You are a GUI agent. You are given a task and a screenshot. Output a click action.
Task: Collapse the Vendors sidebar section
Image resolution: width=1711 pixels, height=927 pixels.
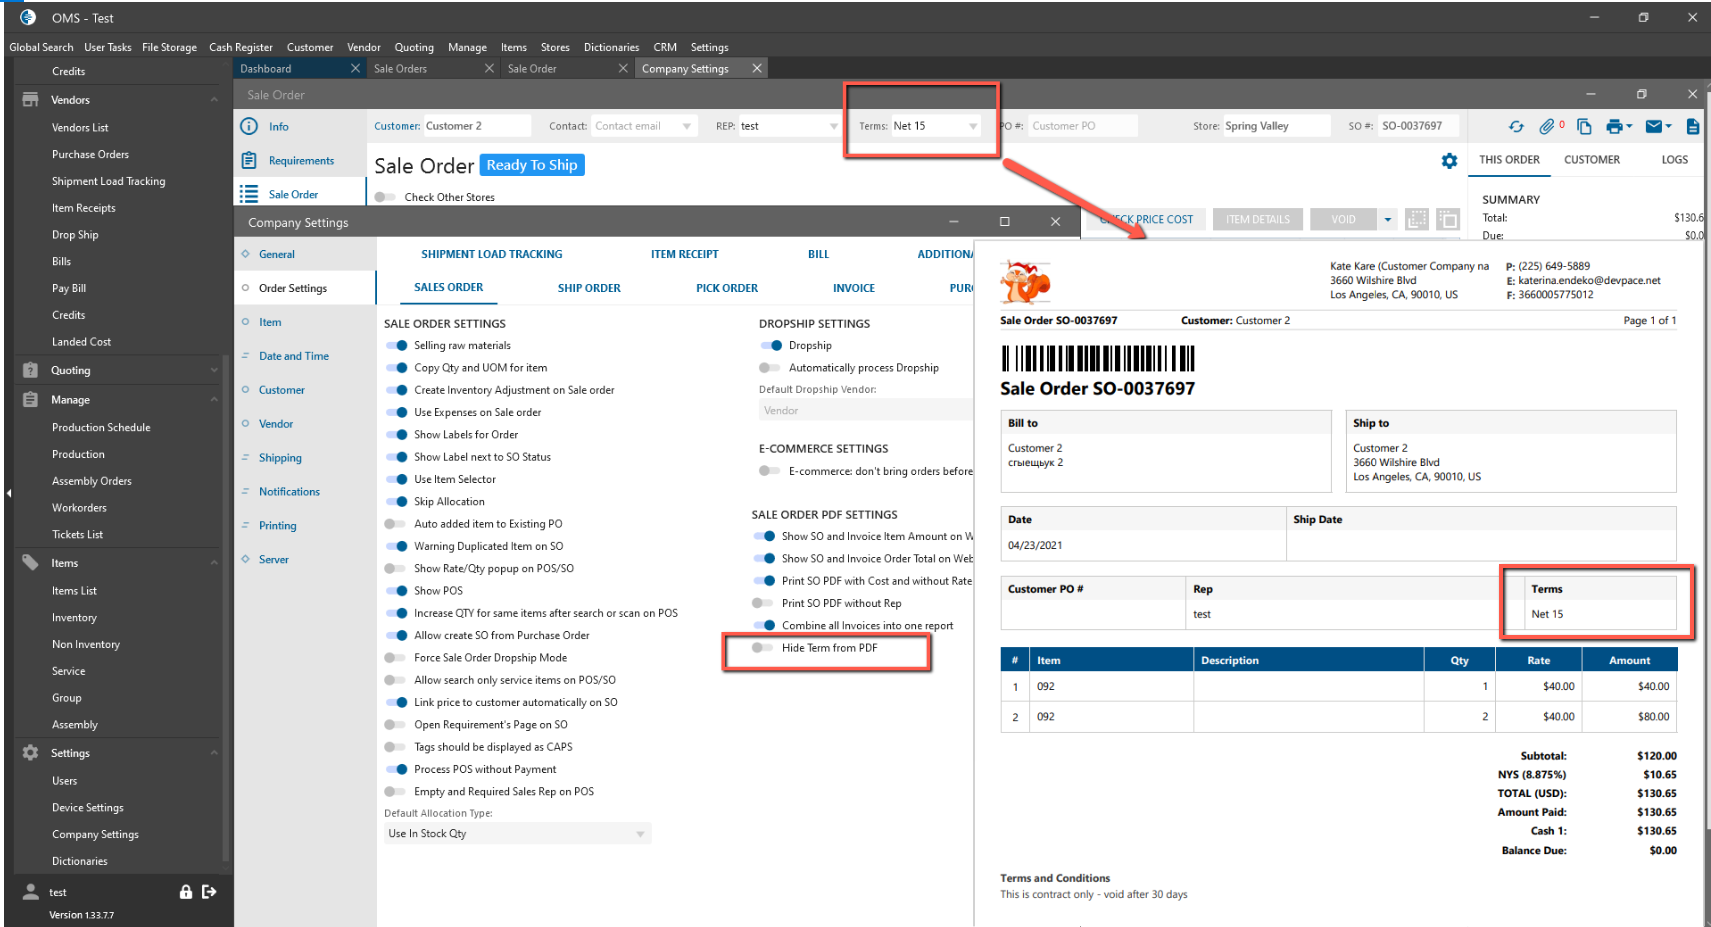tap(214, 100)
